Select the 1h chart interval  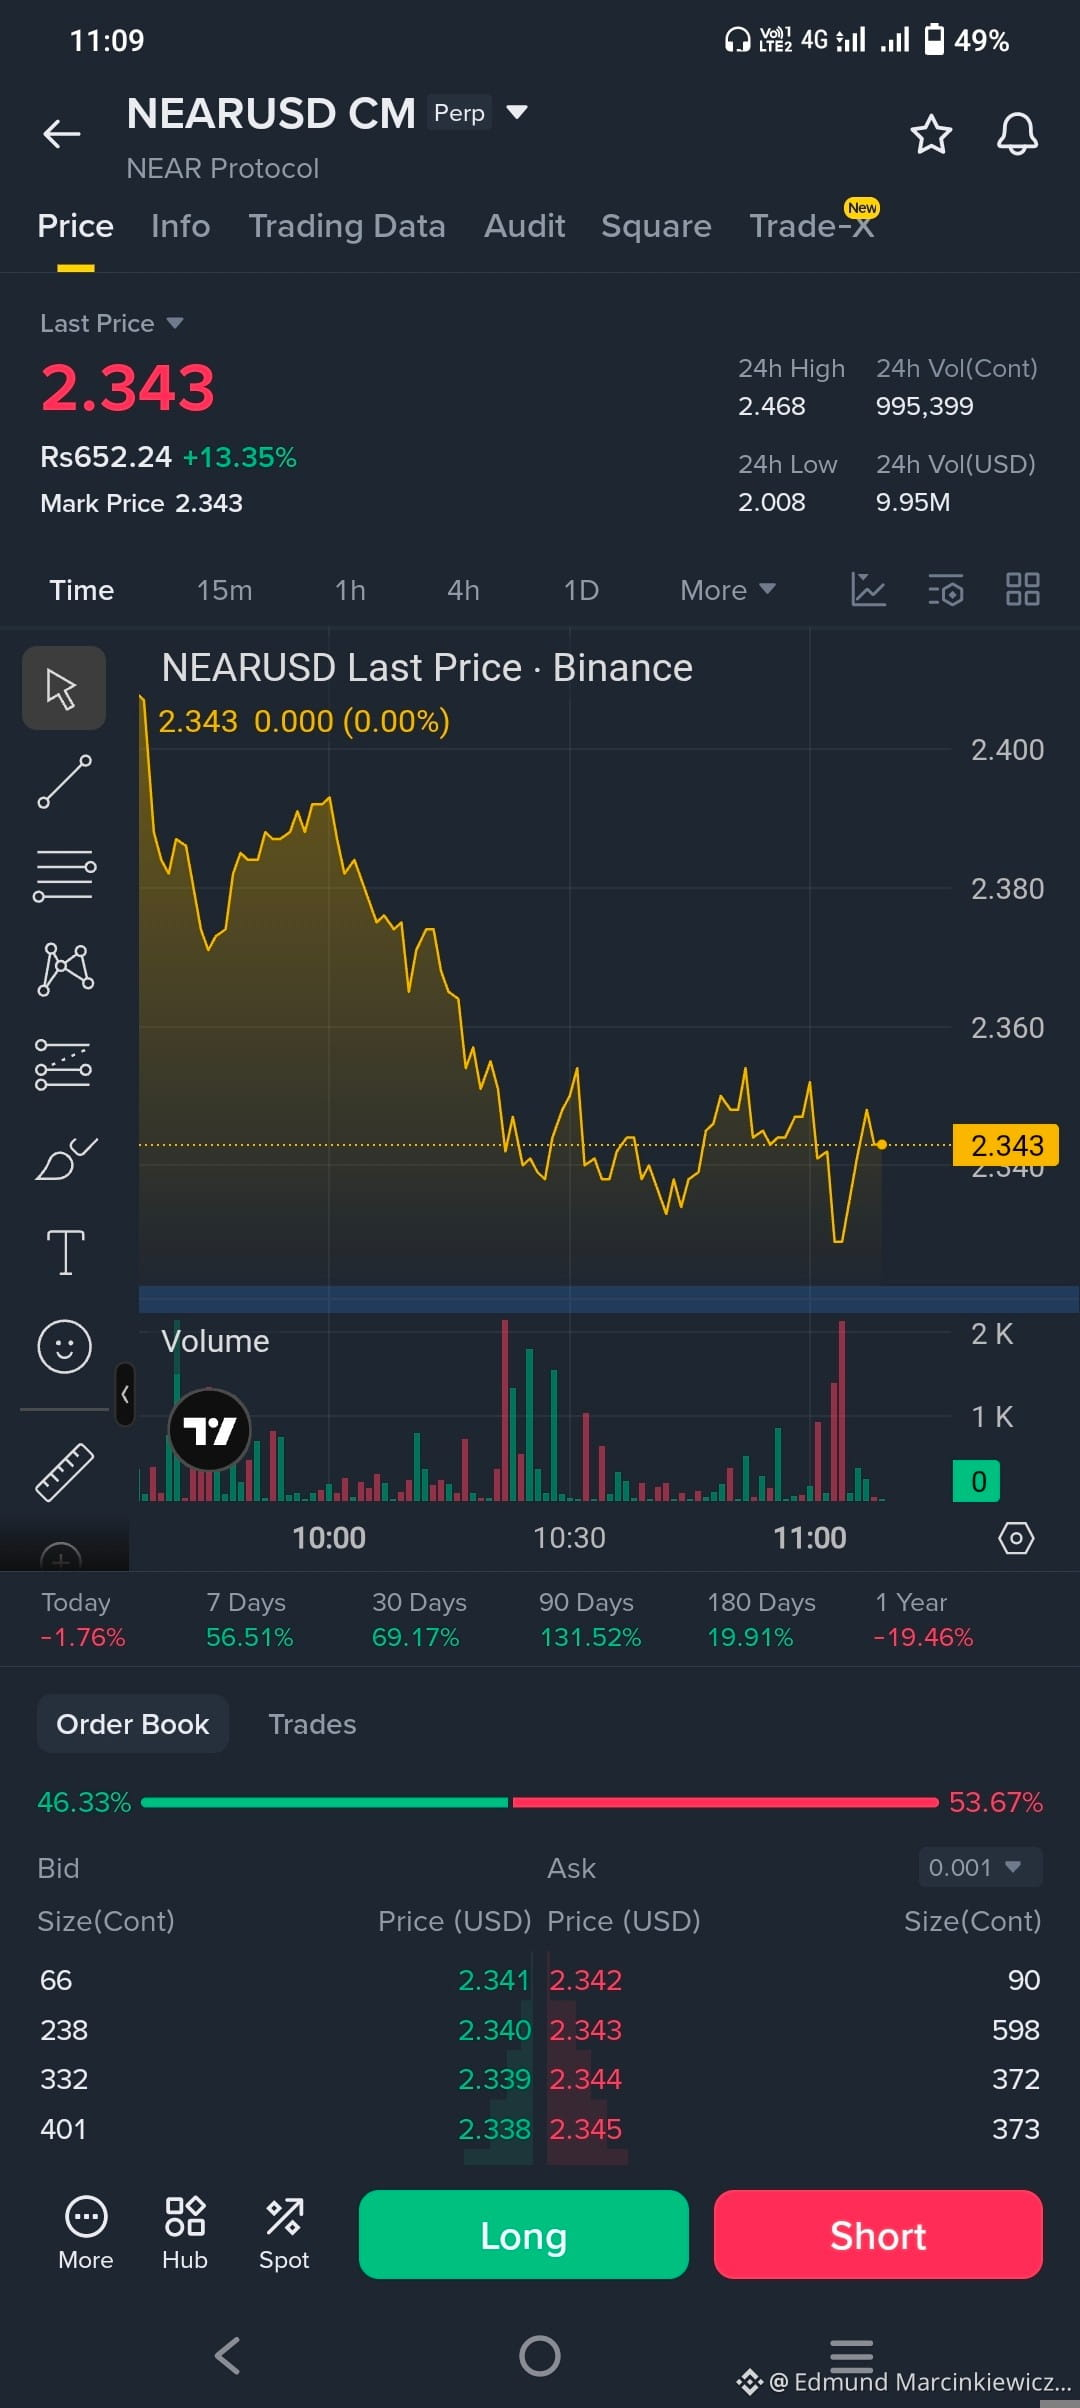pyautogui.click(x=350, y=590)
